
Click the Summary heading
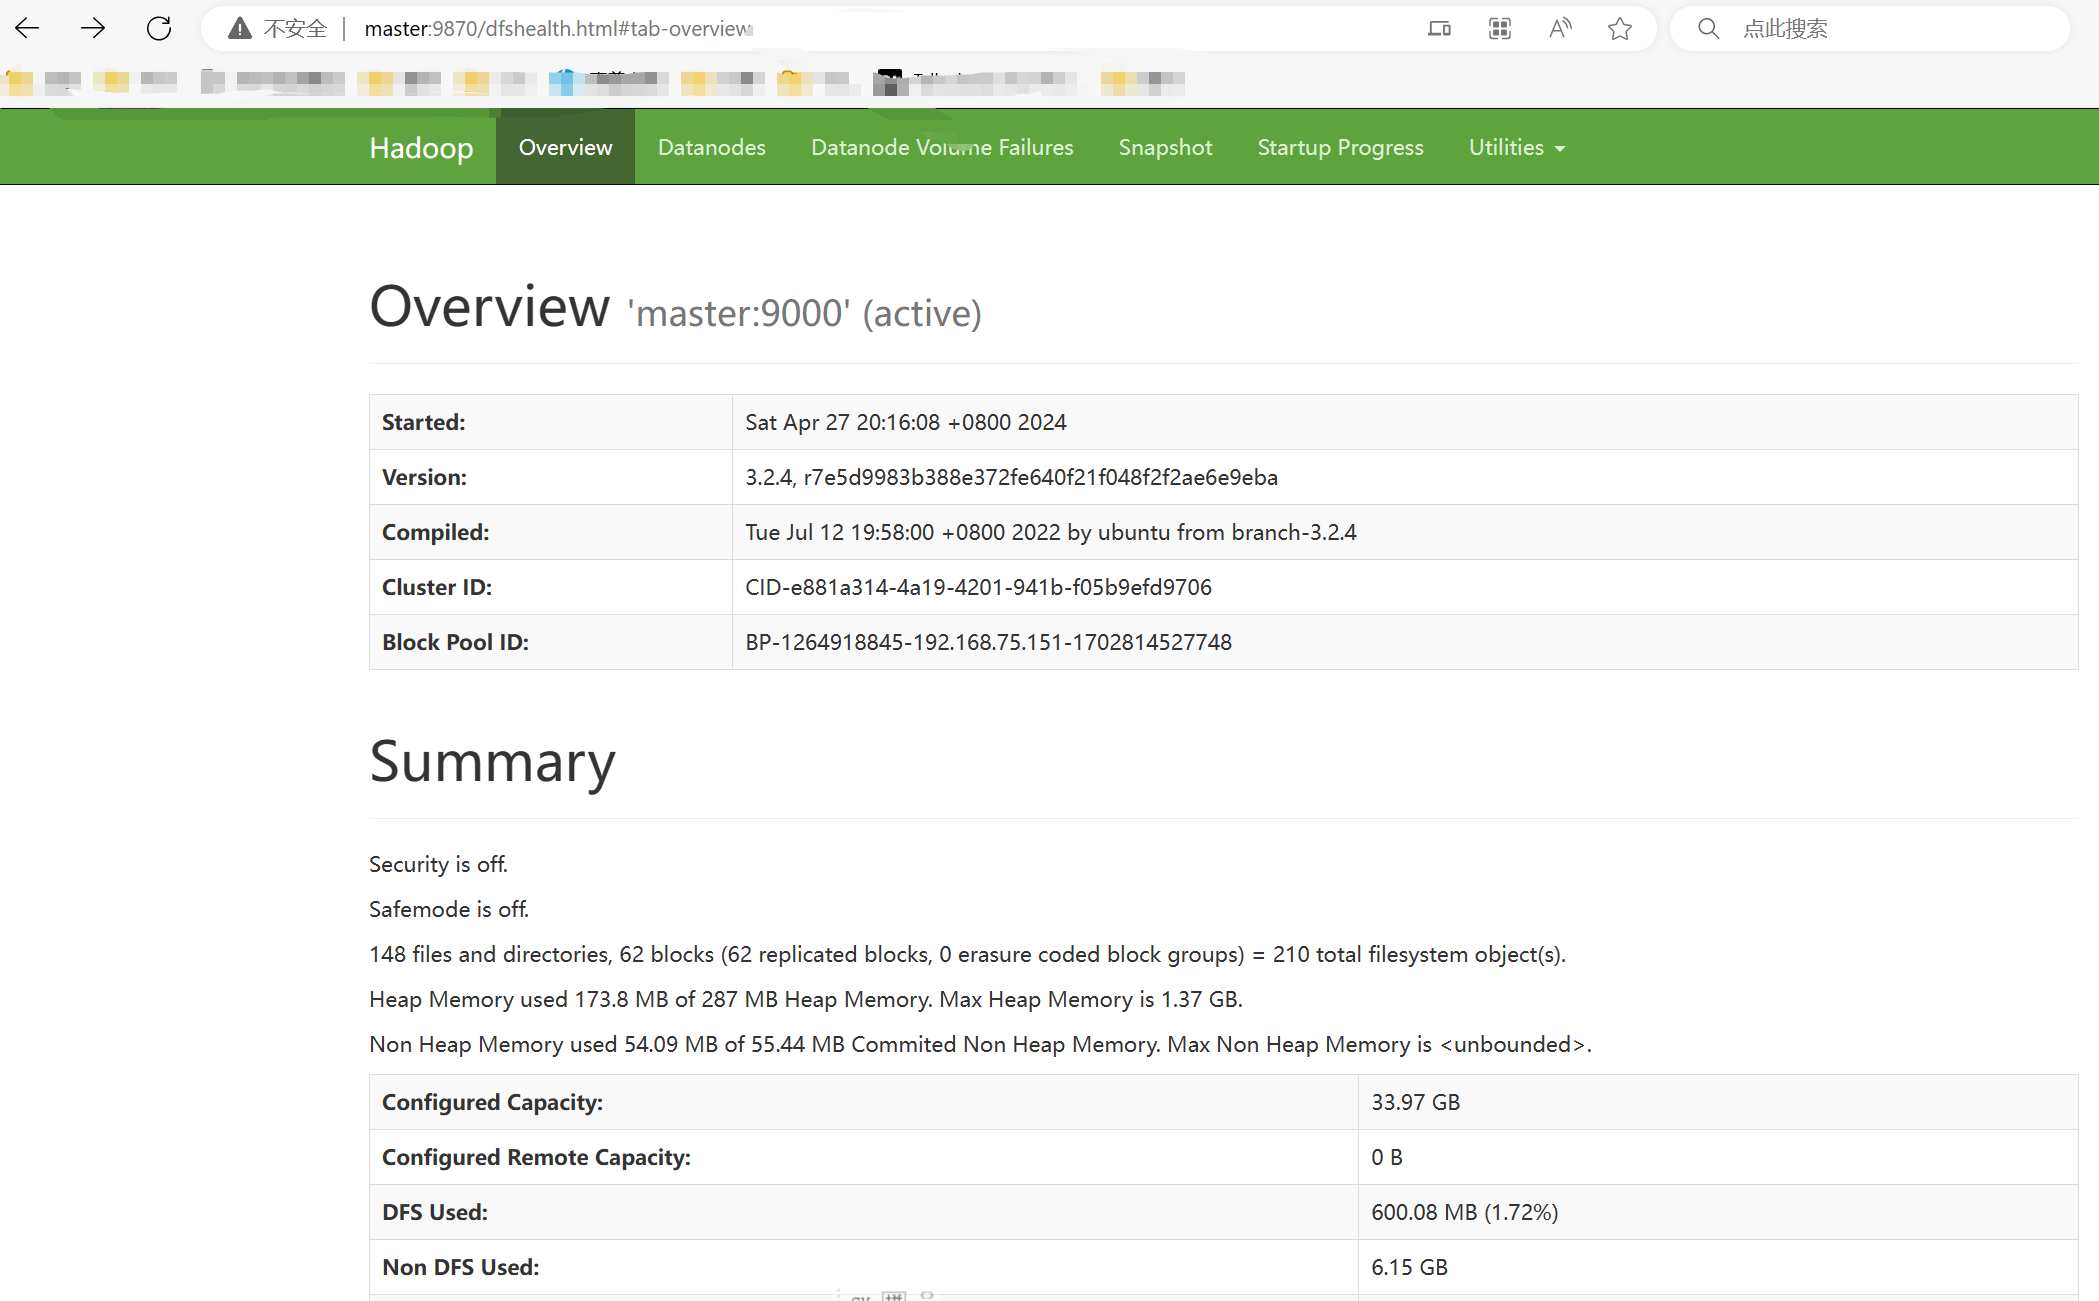click(492, 762)
